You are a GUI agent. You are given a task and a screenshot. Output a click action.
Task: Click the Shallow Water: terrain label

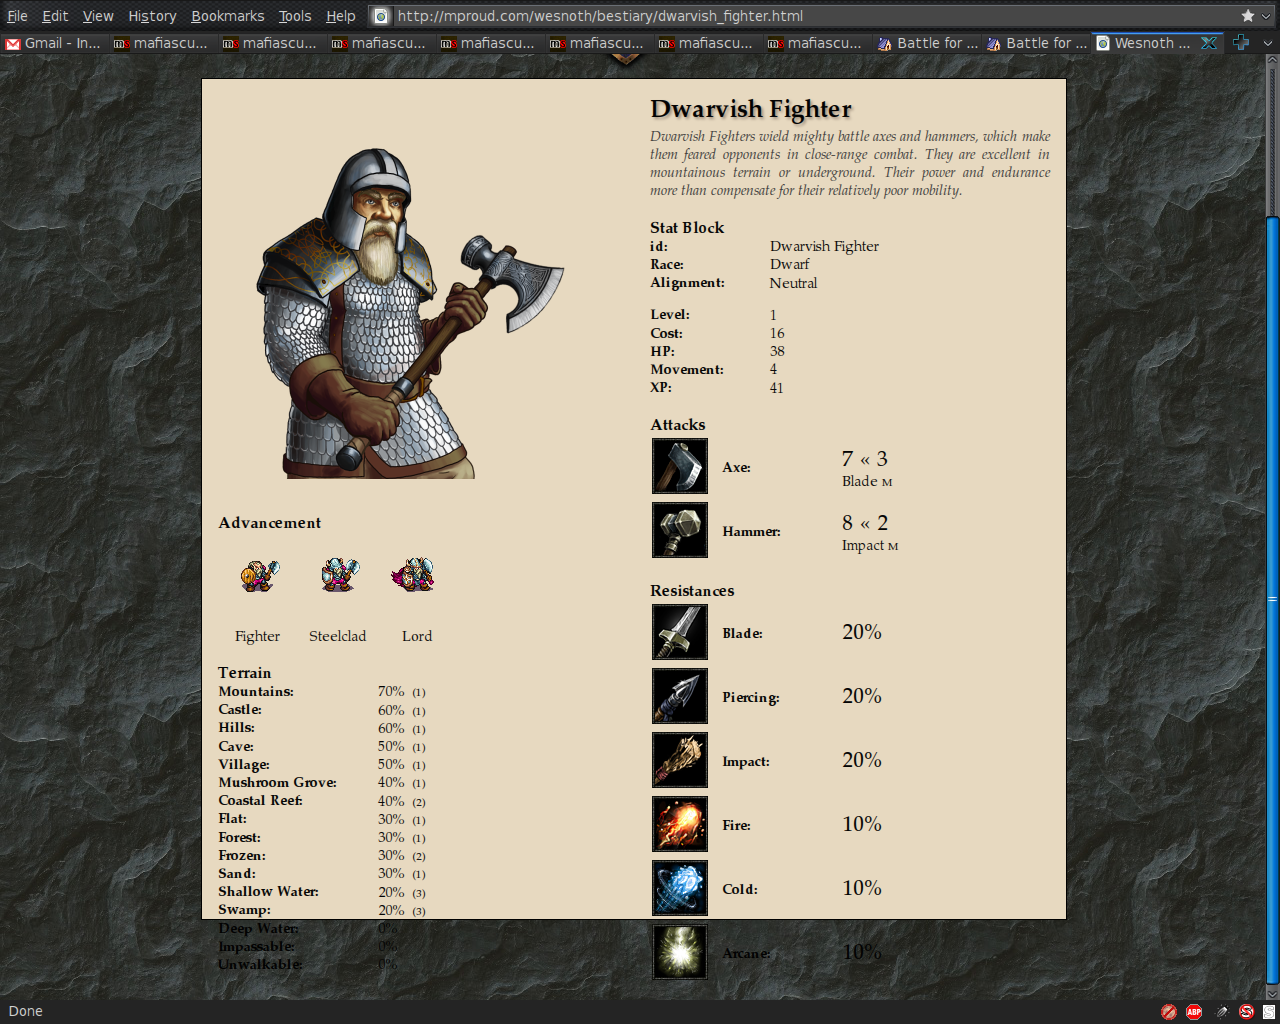[268, 891]
